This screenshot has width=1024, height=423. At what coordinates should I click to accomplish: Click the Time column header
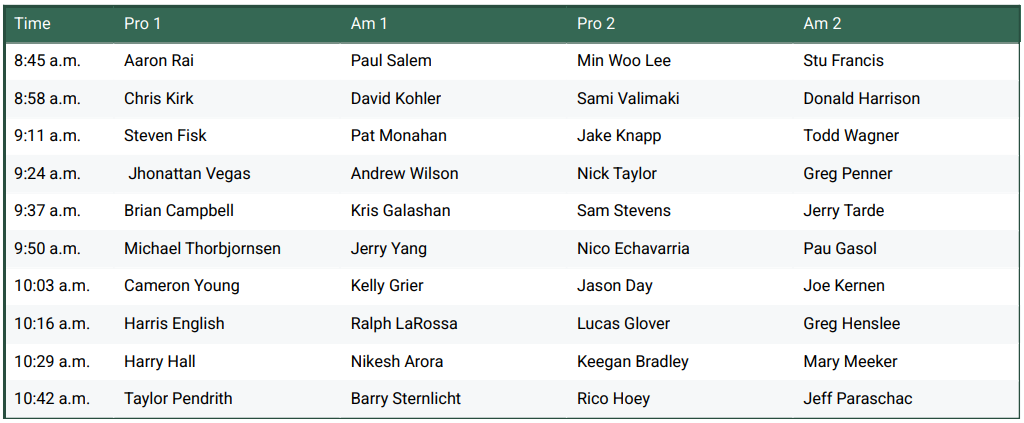[32, 23]
